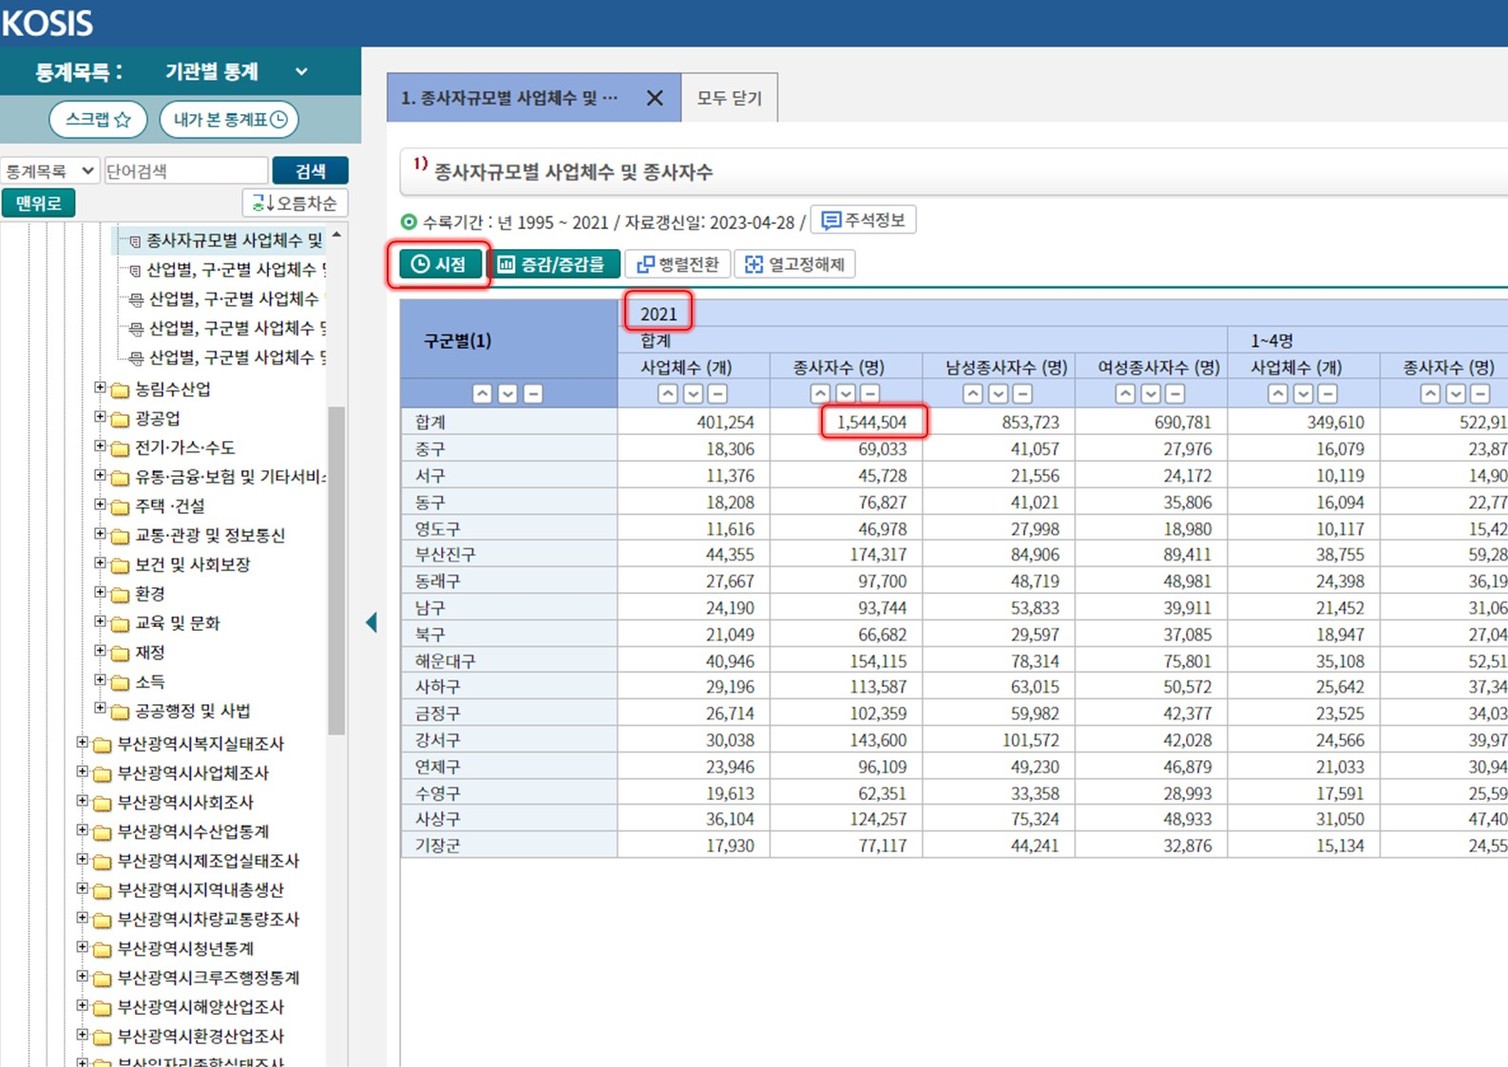Screen dimensions: 1508x1067
Task: Click the 행렬전환 pivot icon button
Action: [x=678, y=264]
